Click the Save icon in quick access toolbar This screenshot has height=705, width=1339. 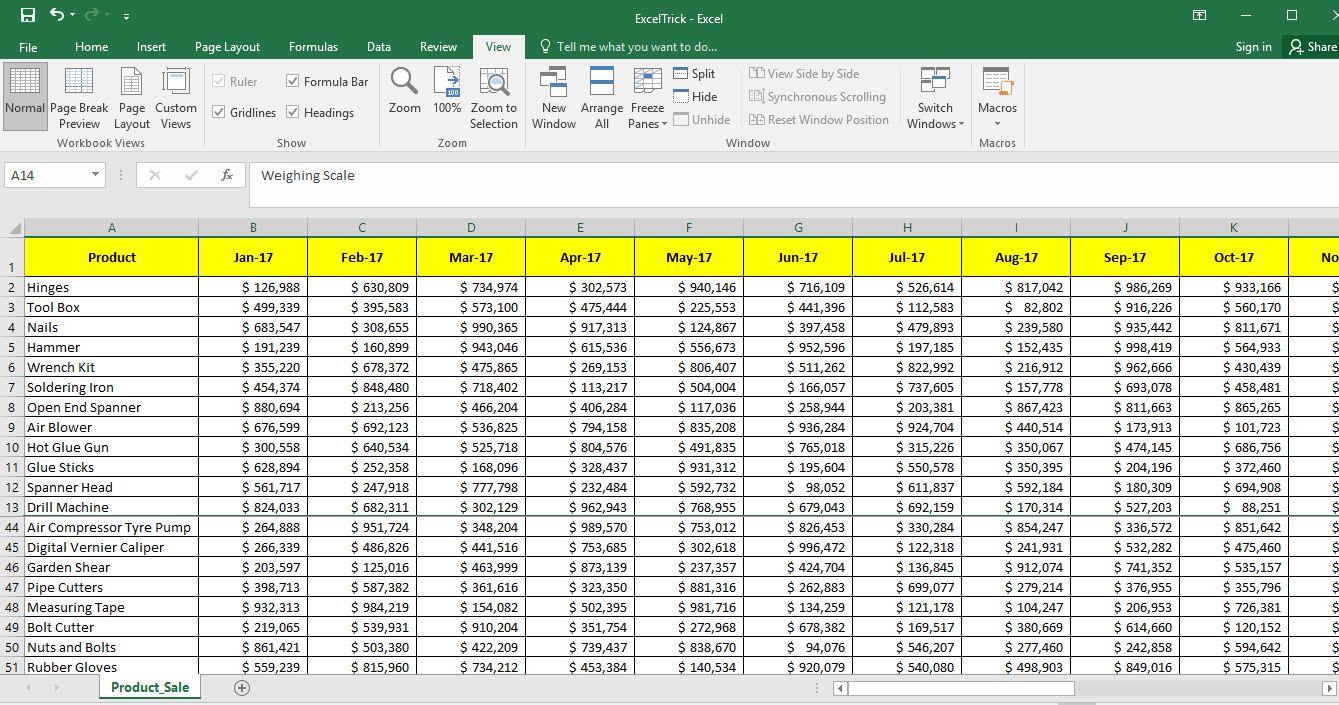tap(28, 15)
